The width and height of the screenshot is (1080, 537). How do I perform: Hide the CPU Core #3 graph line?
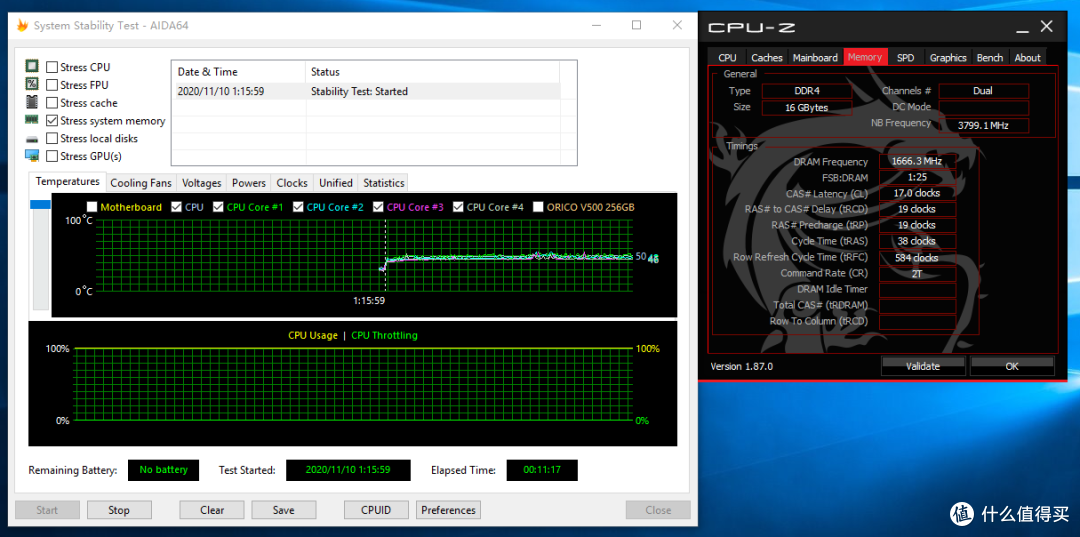click(x=378, y=207)
